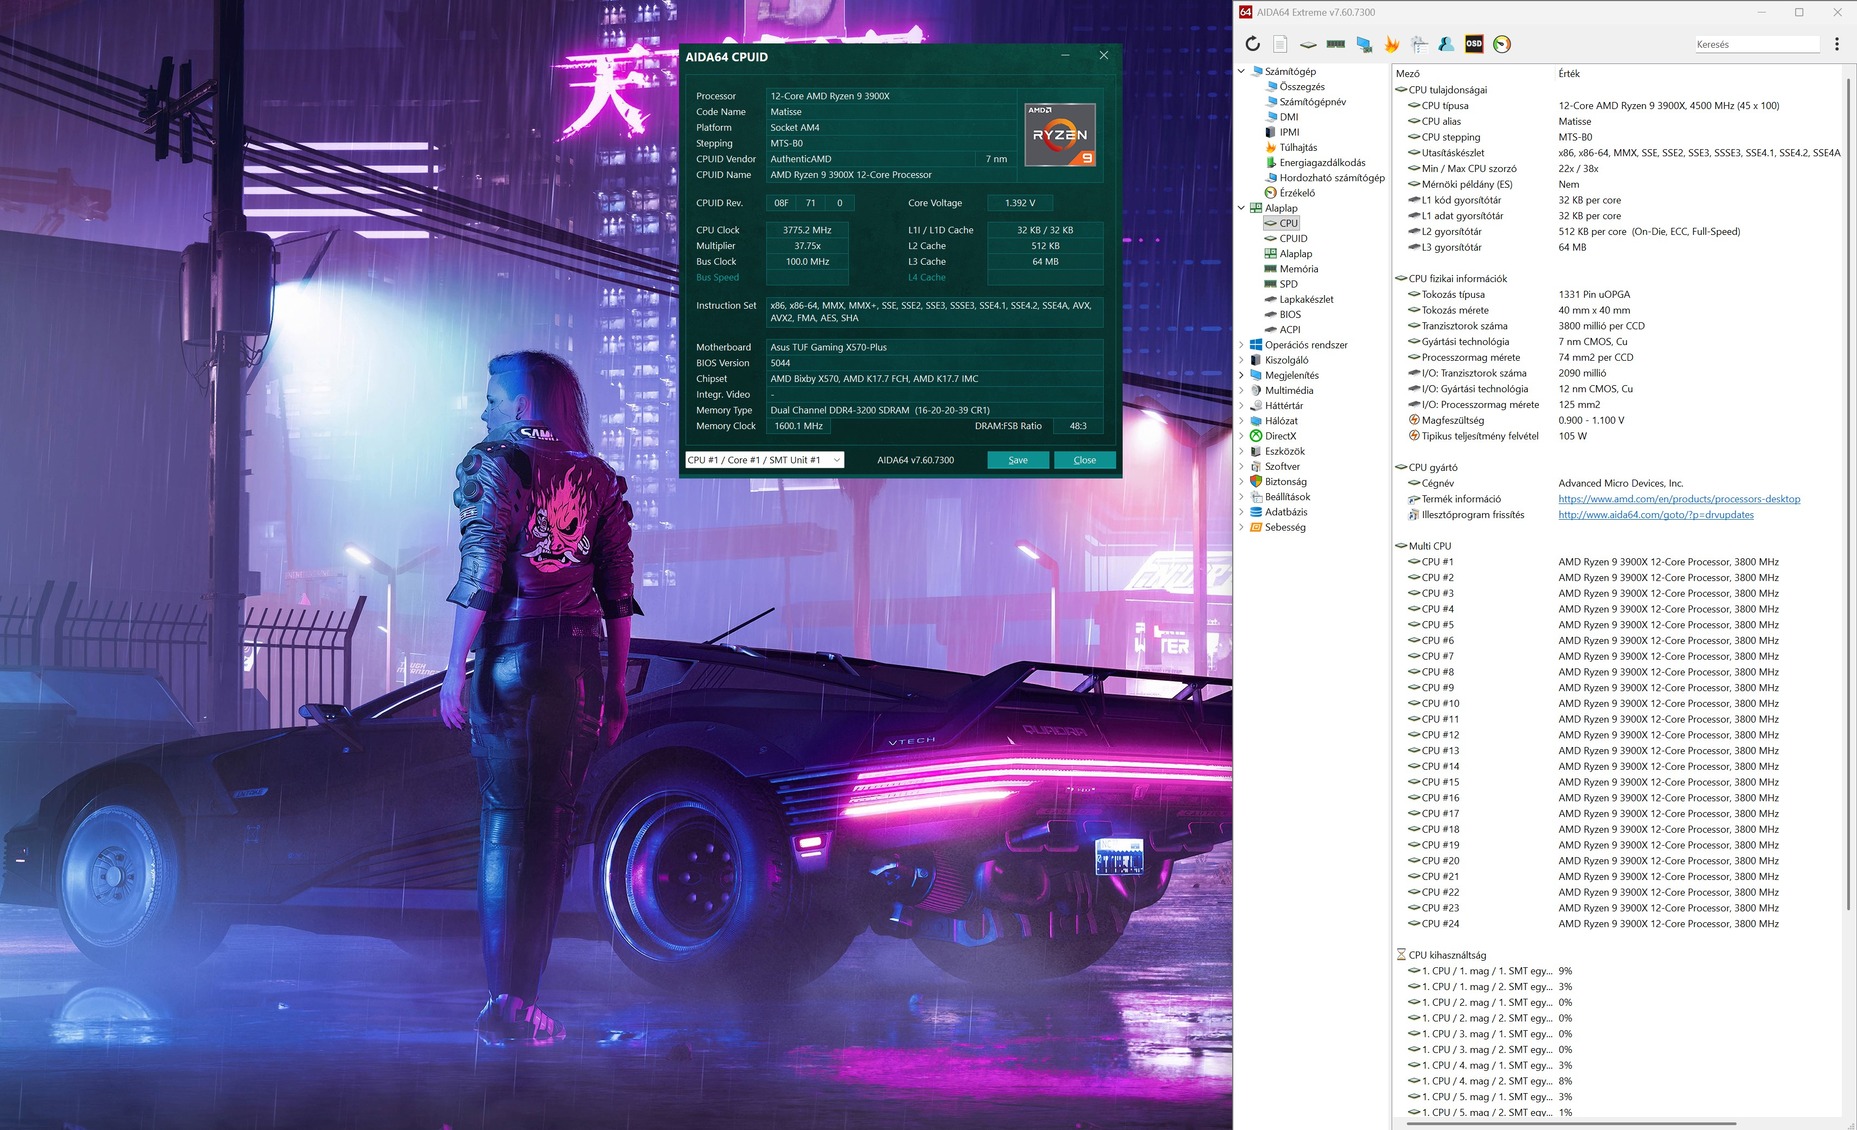
Task: Click Save in the AIDA64 CPUID window
Action: [1018, 460]
